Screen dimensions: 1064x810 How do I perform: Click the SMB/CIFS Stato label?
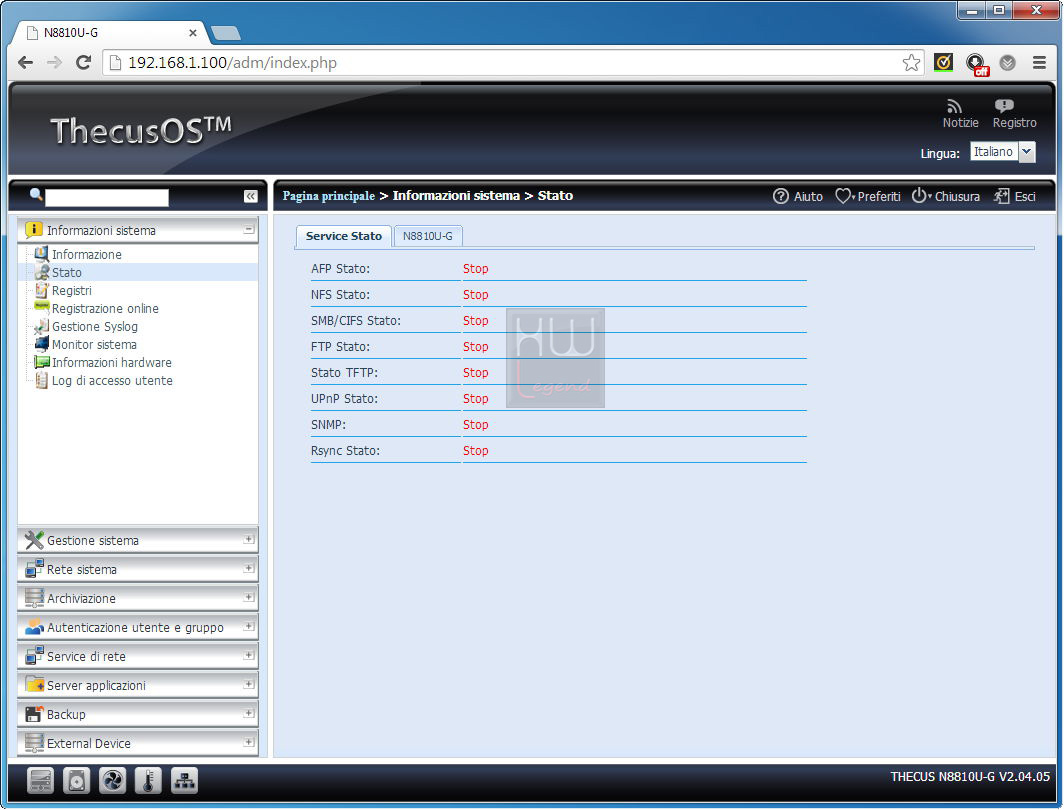(x=356, y=321)
